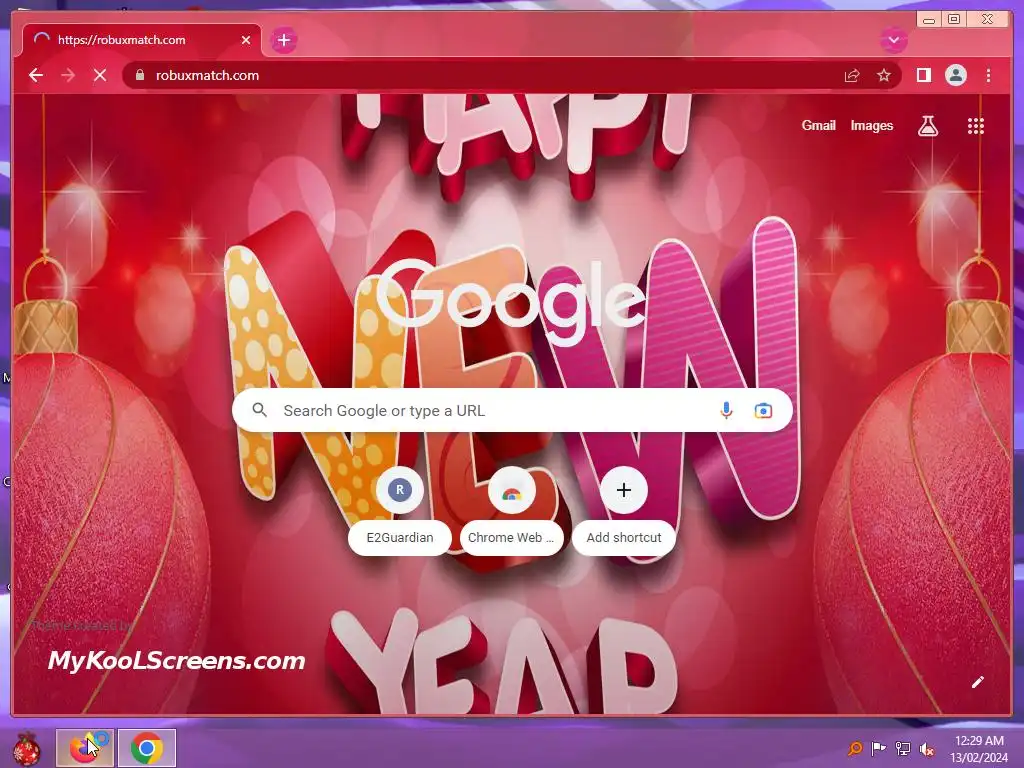Bookmark this tab with the star icon
The image size is (1024, 768).
coord(884,75)
